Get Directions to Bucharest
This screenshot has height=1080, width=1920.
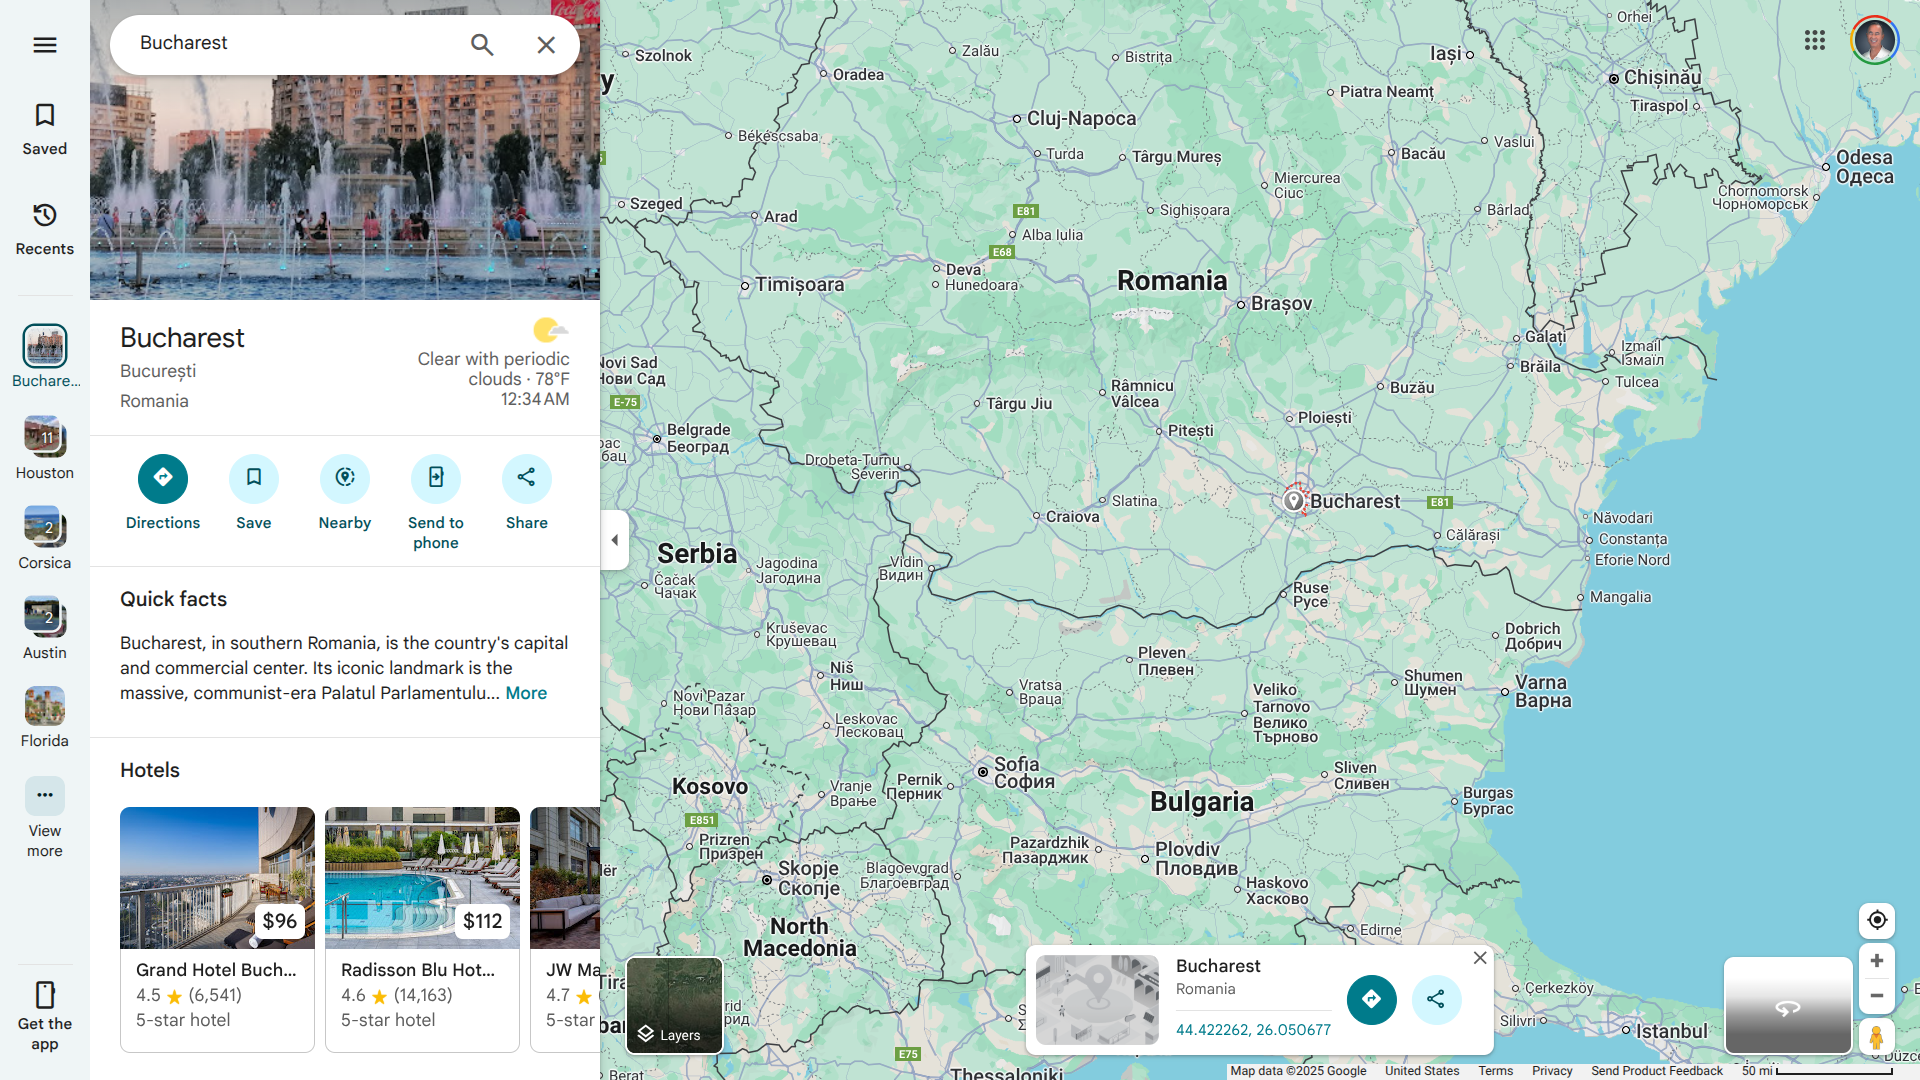click(162, 479)
